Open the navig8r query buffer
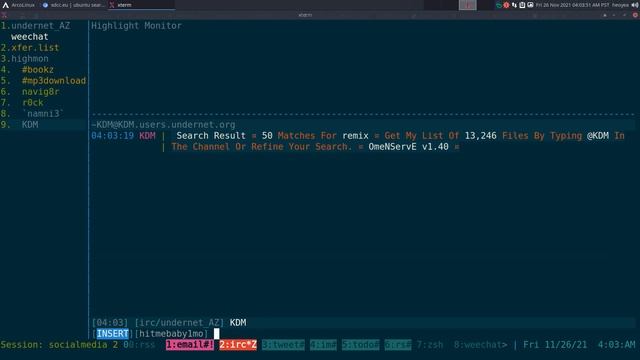The image size is (640, 360). point(40,92)
